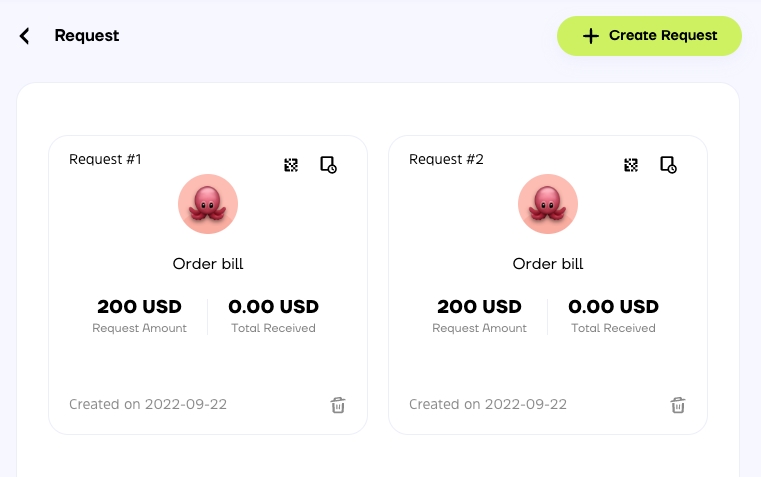Select the Request #1 title label
This screenshot has width=761, height=477.
pos(105,159)
